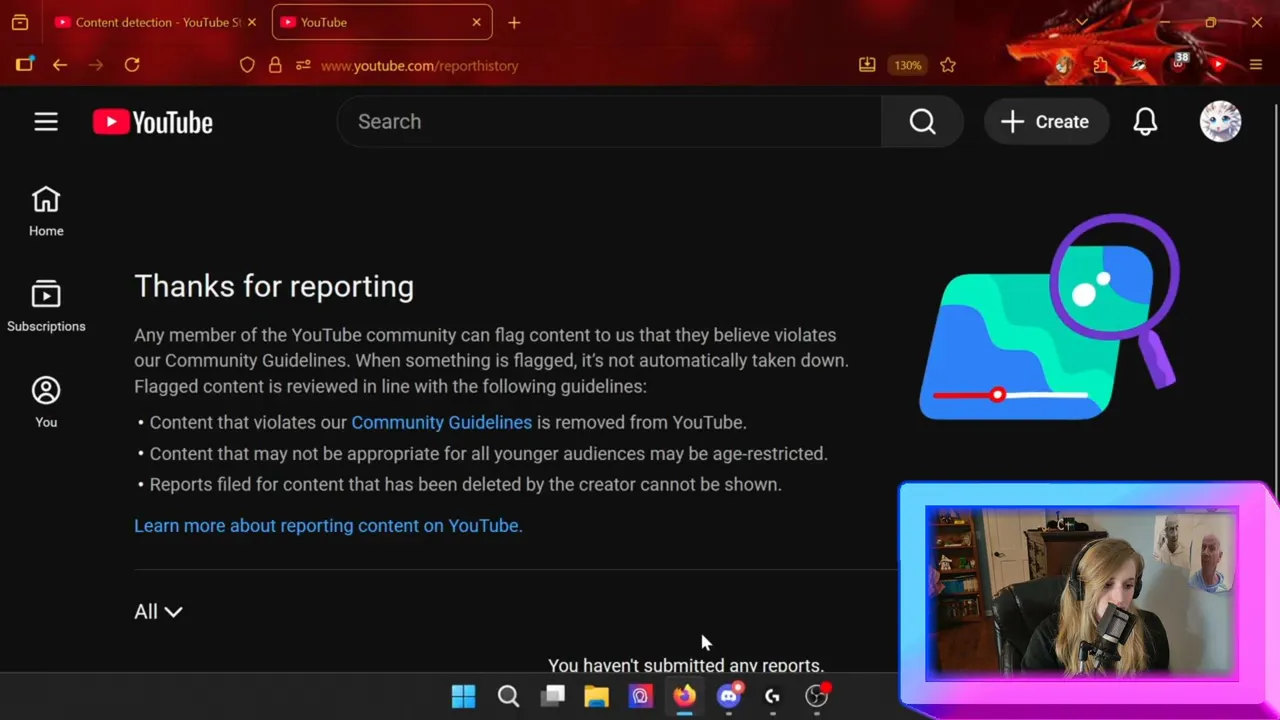
Task: Open Windows taskbar search
Action: [x=508, y=696]
